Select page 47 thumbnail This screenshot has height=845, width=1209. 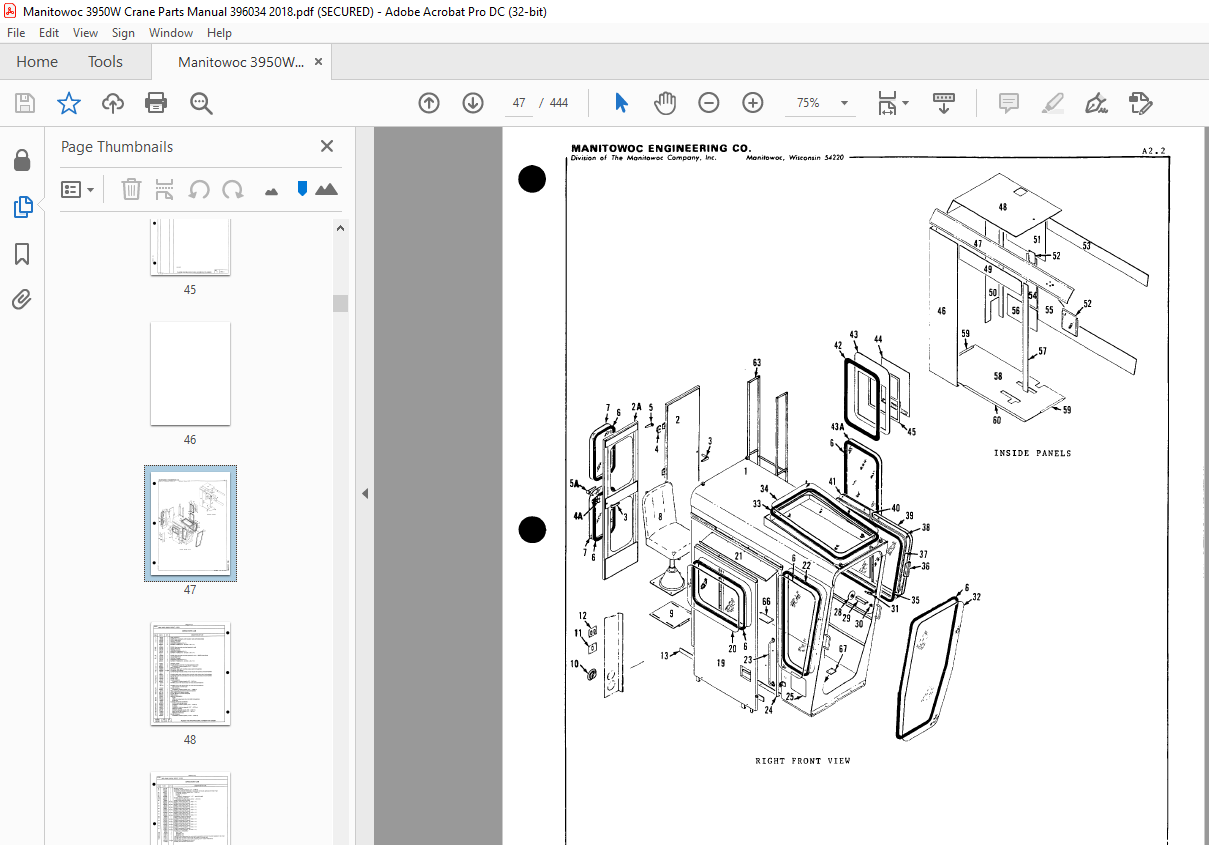[x=190, y=523]
